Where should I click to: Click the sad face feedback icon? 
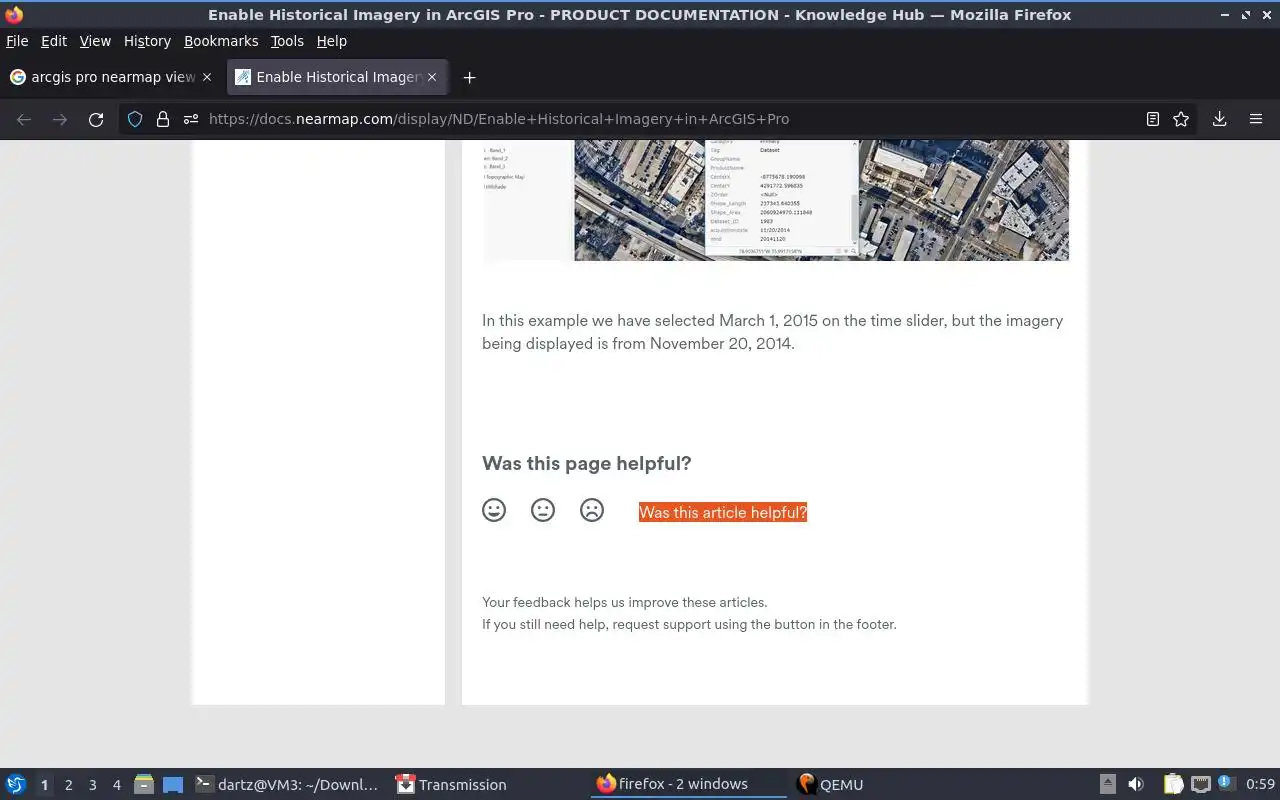pos(592,510)
